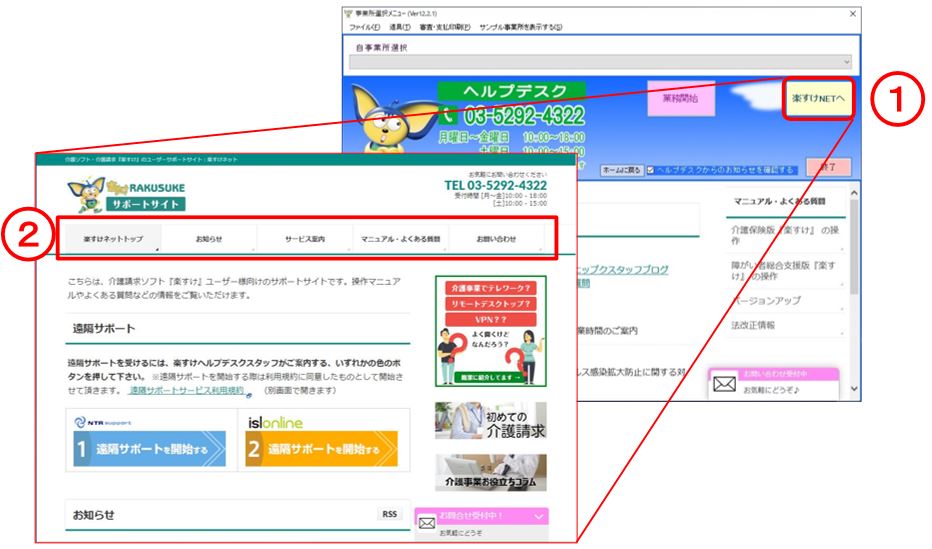Image resolution: width=932 pixels, height=549 pixels.
Task: Click the vertical scrollbar thumb in the menu window
Action: [854, 247]
